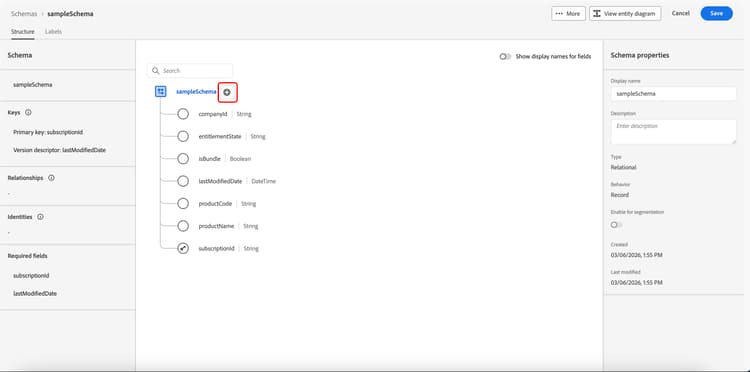Click the Boolean type label

pos(241,159)
